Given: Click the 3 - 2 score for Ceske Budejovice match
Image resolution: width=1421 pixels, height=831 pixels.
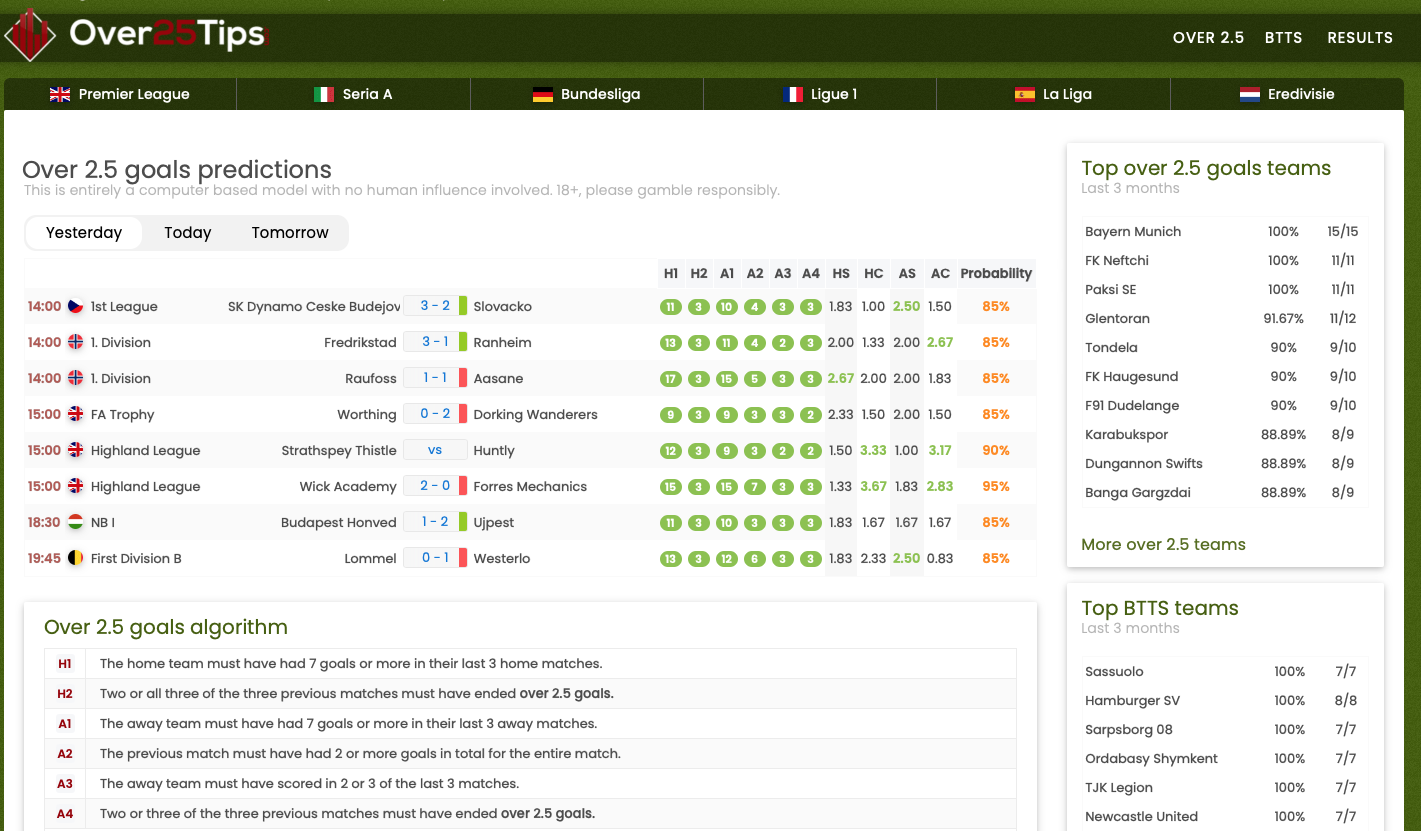Looking at the screenshot, I should 435,306.
